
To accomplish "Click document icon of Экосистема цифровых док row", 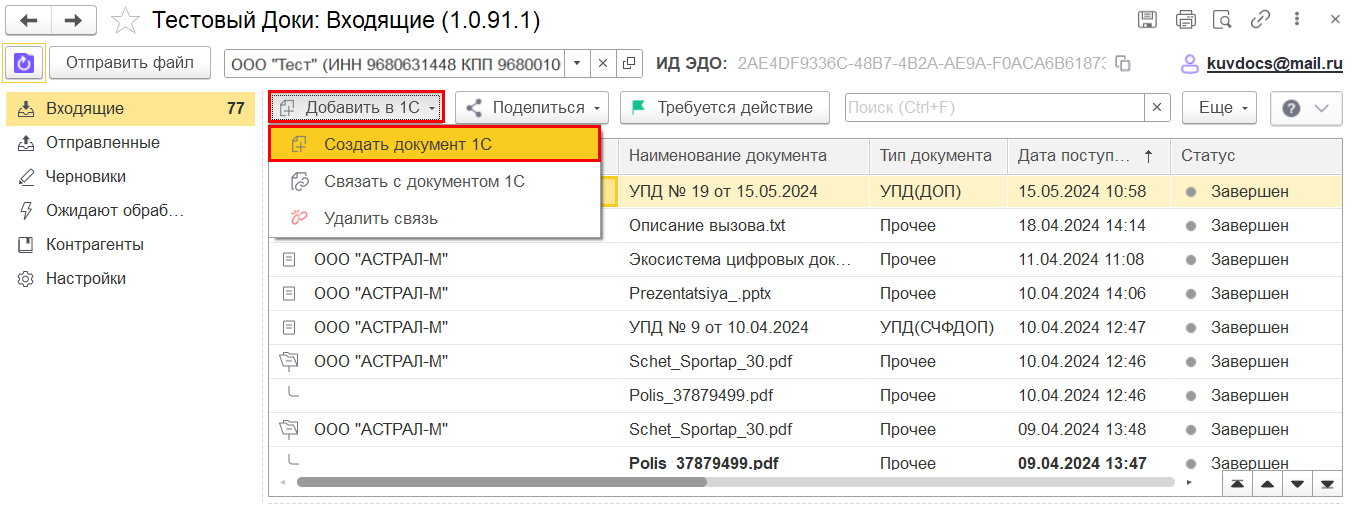I will [289, 260].
